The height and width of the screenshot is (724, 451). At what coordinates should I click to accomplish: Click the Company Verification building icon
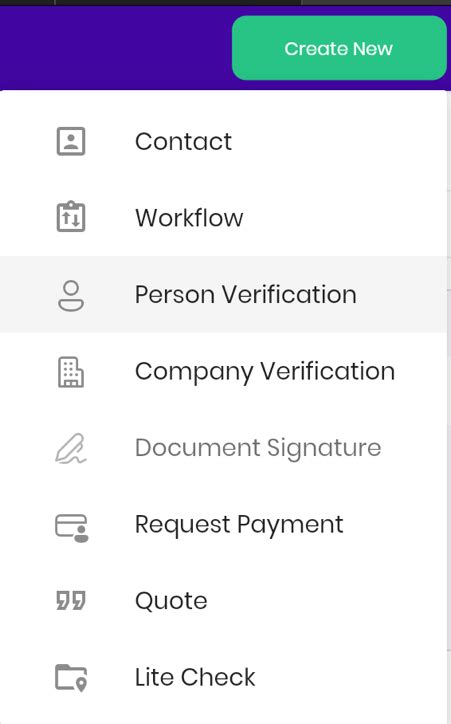71,372
